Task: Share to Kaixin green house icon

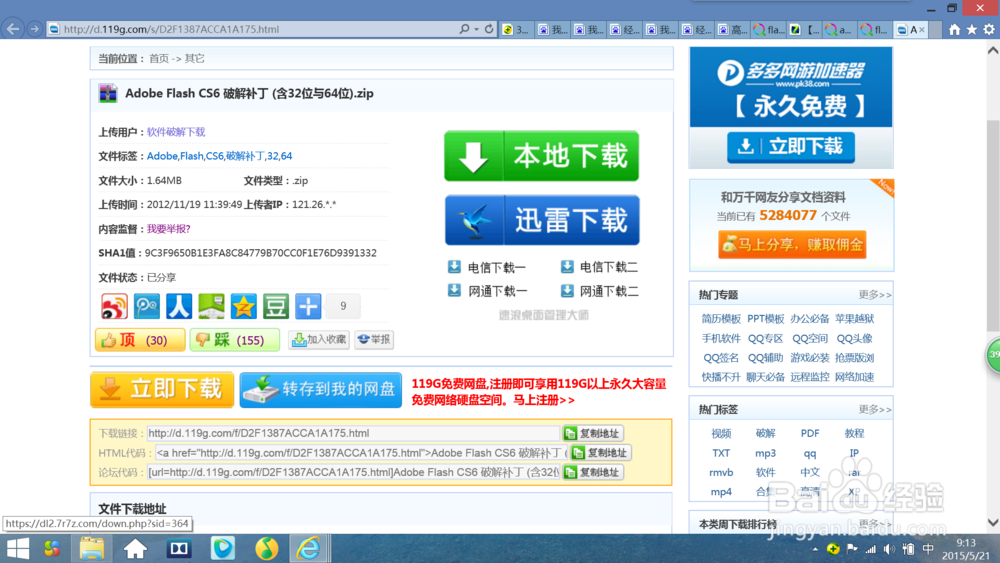Action: (x=211, y=307)
